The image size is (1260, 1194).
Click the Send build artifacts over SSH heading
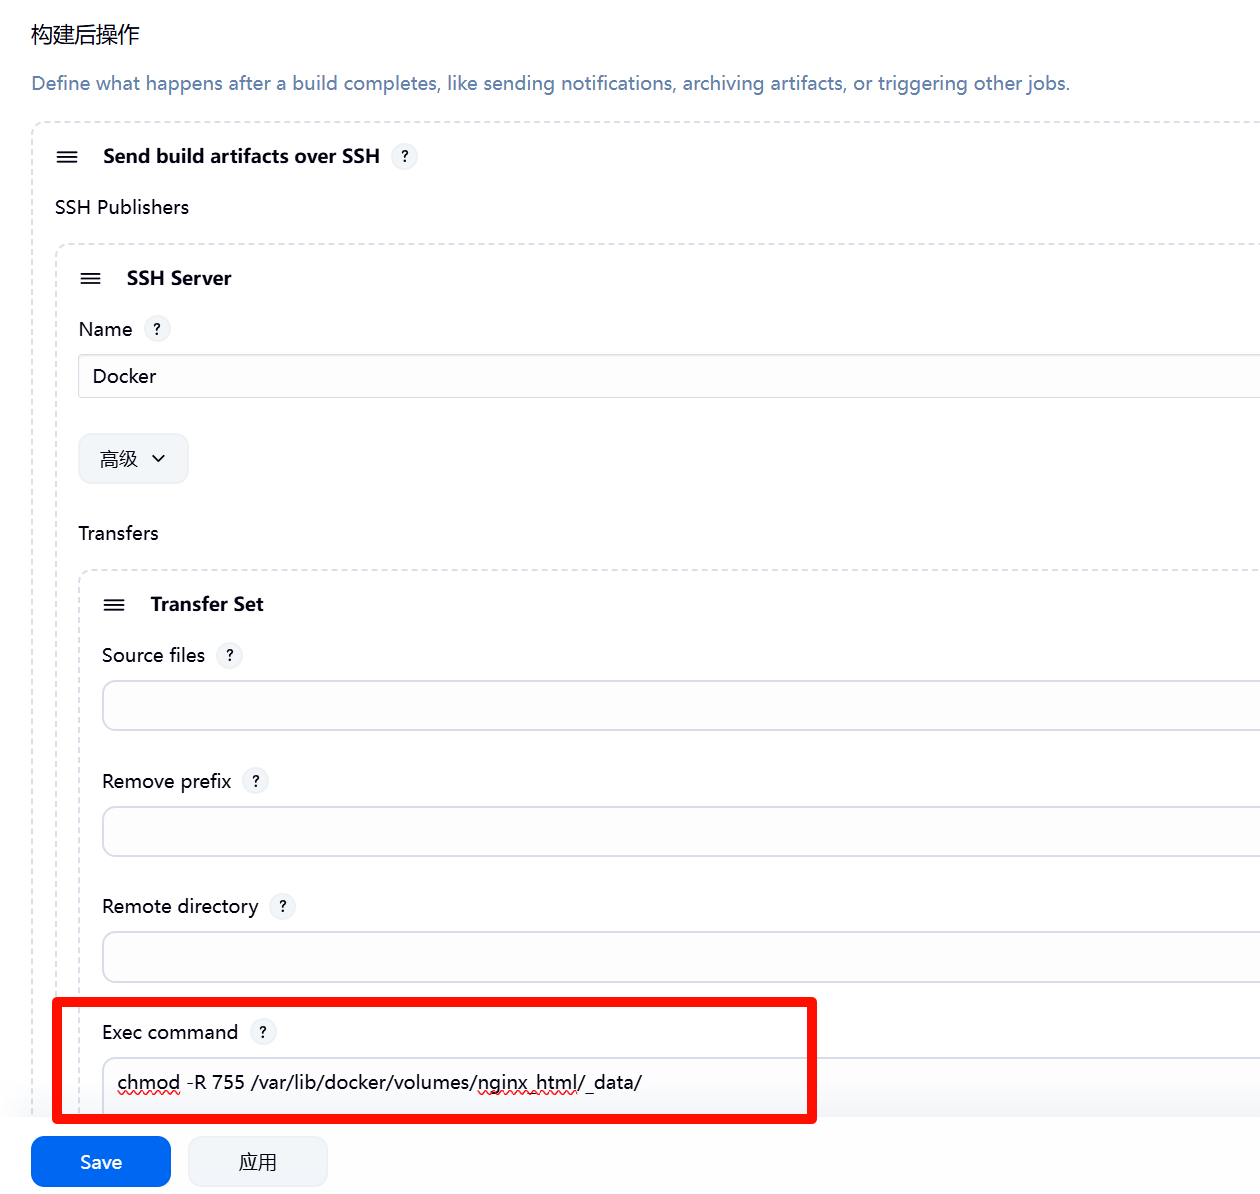[241, 156]
